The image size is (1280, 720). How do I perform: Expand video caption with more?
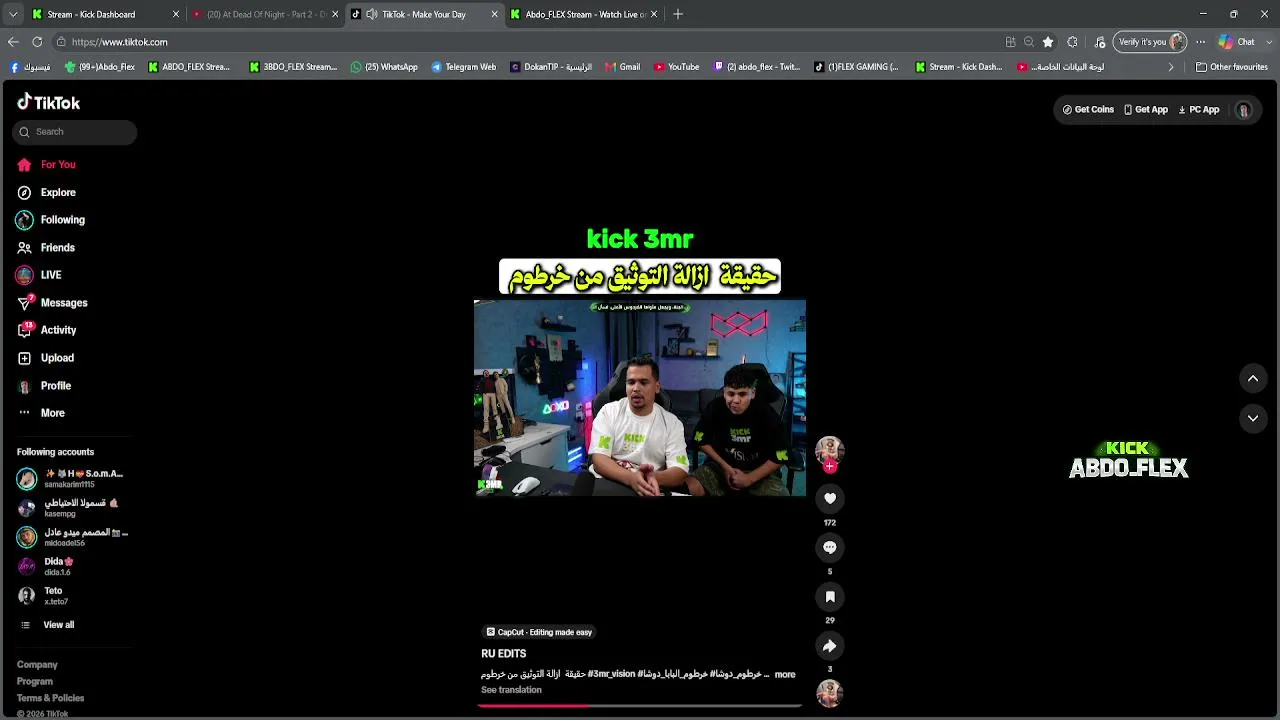click(x=785, y=675)
